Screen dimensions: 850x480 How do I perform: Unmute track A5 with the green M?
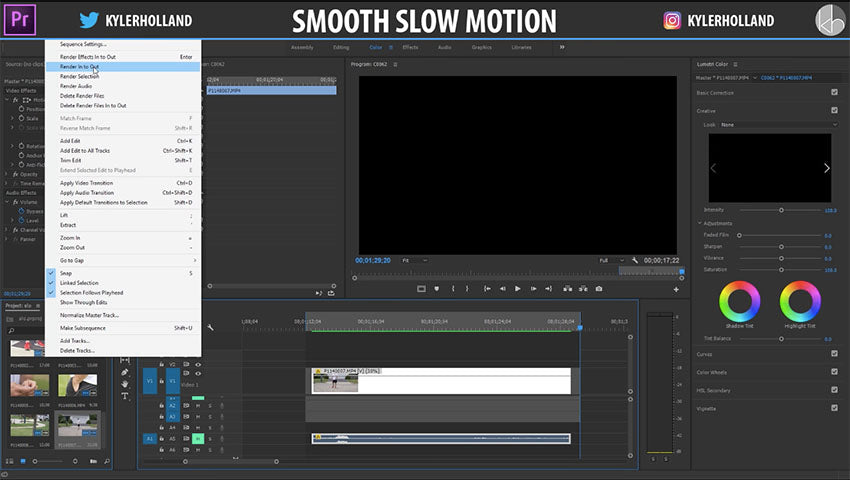198,438
